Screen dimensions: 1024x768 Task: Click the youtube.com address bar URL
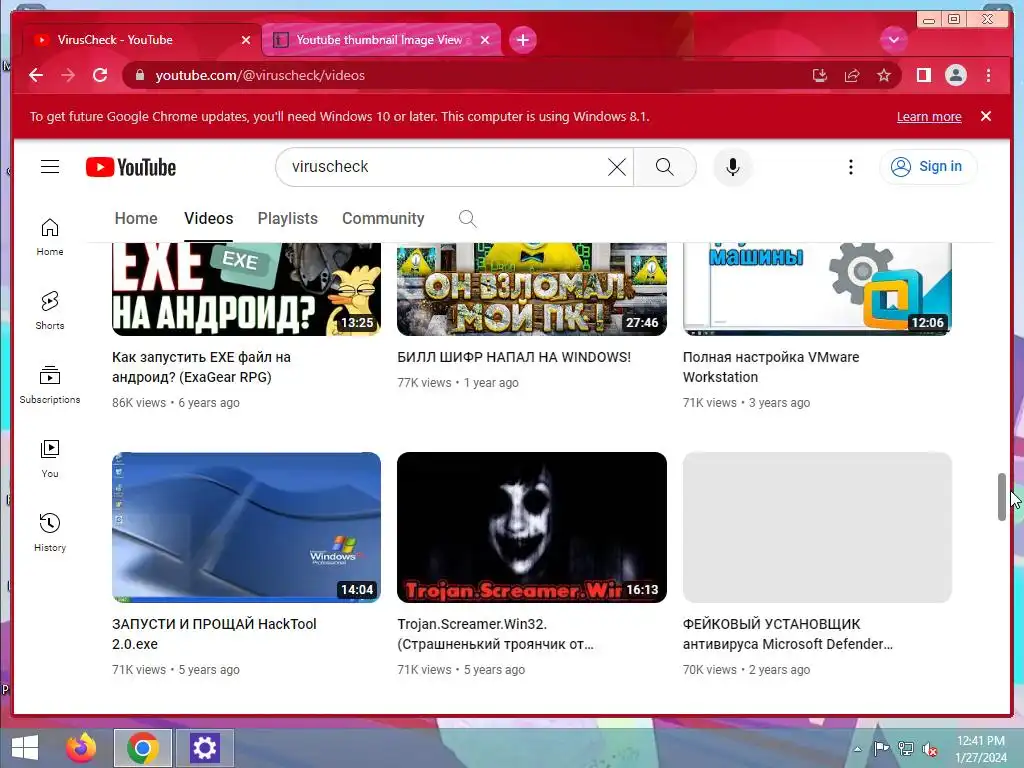click(x=260, y=75)
